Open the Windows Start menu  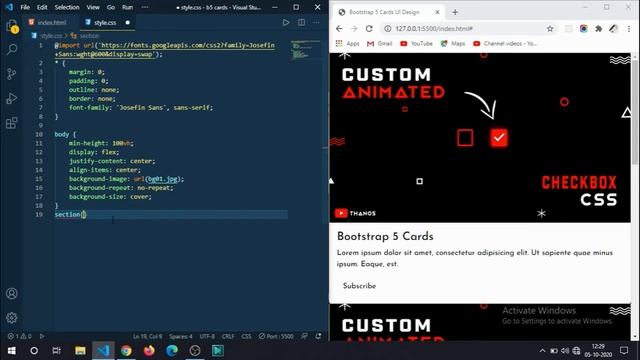(x=11, y=350)
